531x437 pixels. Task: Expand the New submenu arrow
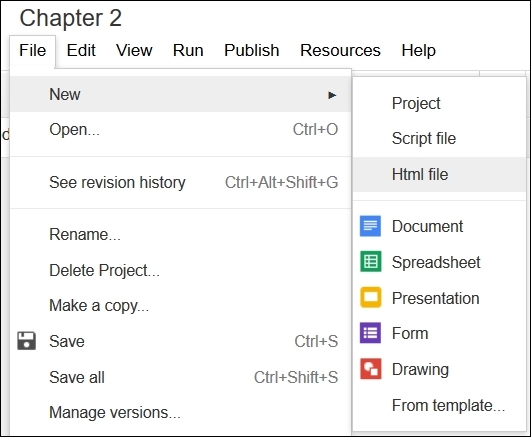click(332, 95)
